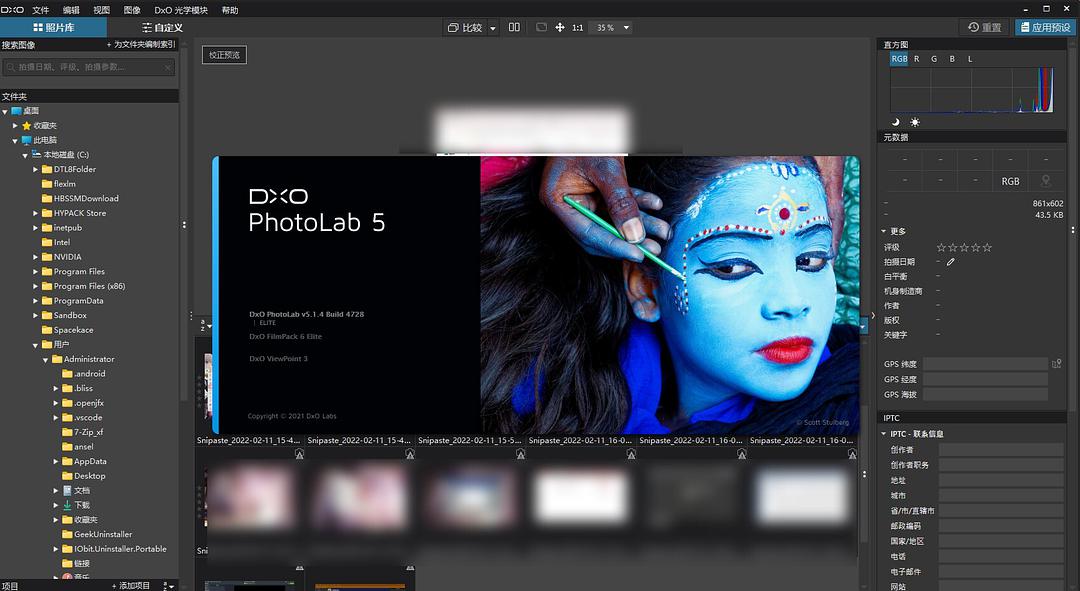Screen dimensions: 1080x591
Task: Collapse the IPTC - 联系信息 section
Action: [884, 434]
